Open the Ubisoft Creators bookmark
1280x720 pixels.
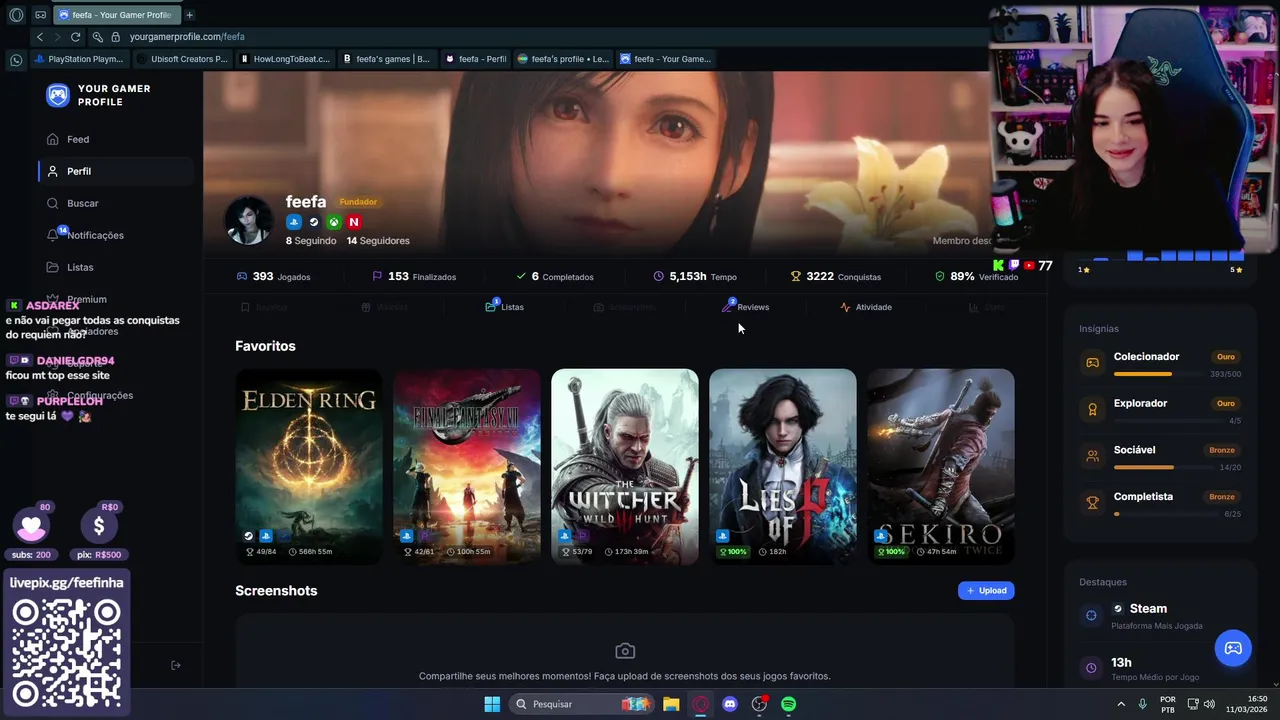(182, 59)
